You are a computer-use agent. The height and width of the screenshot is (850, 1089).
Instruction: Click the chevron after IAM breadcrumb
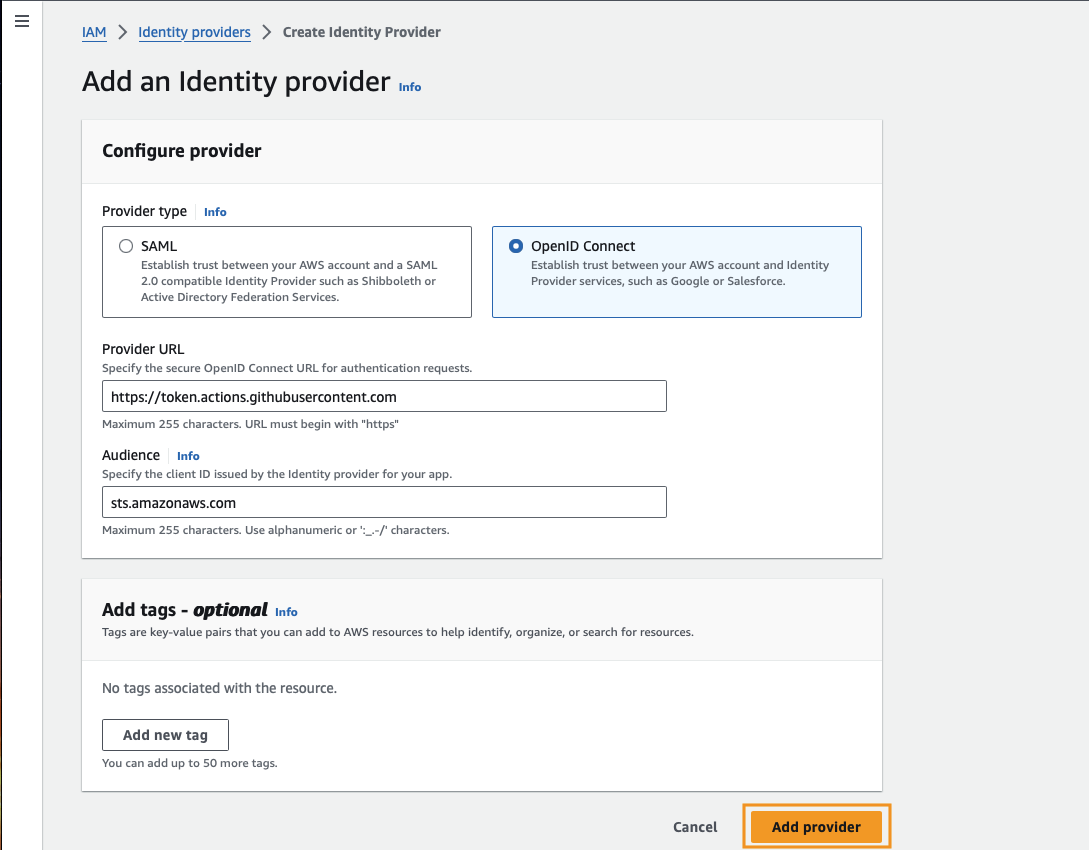pyautogui.click(x=123, y=32)
